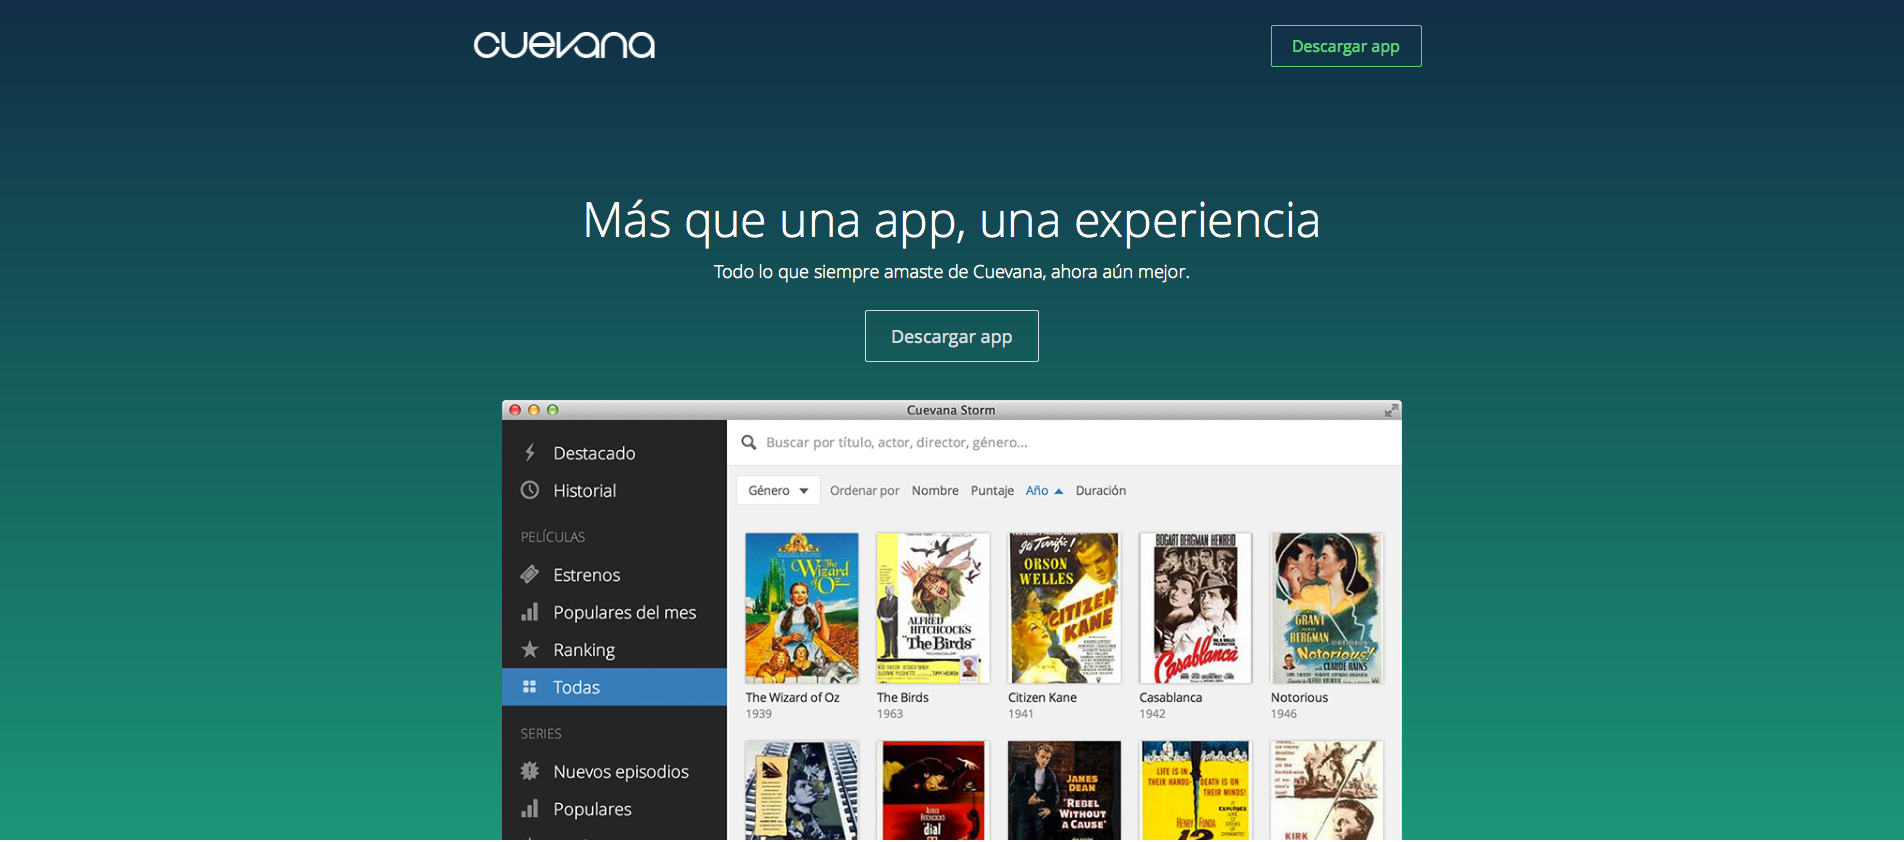Click the search magnifier icon
Viewport: 1904px width, 842px height.
click(748, 442)
